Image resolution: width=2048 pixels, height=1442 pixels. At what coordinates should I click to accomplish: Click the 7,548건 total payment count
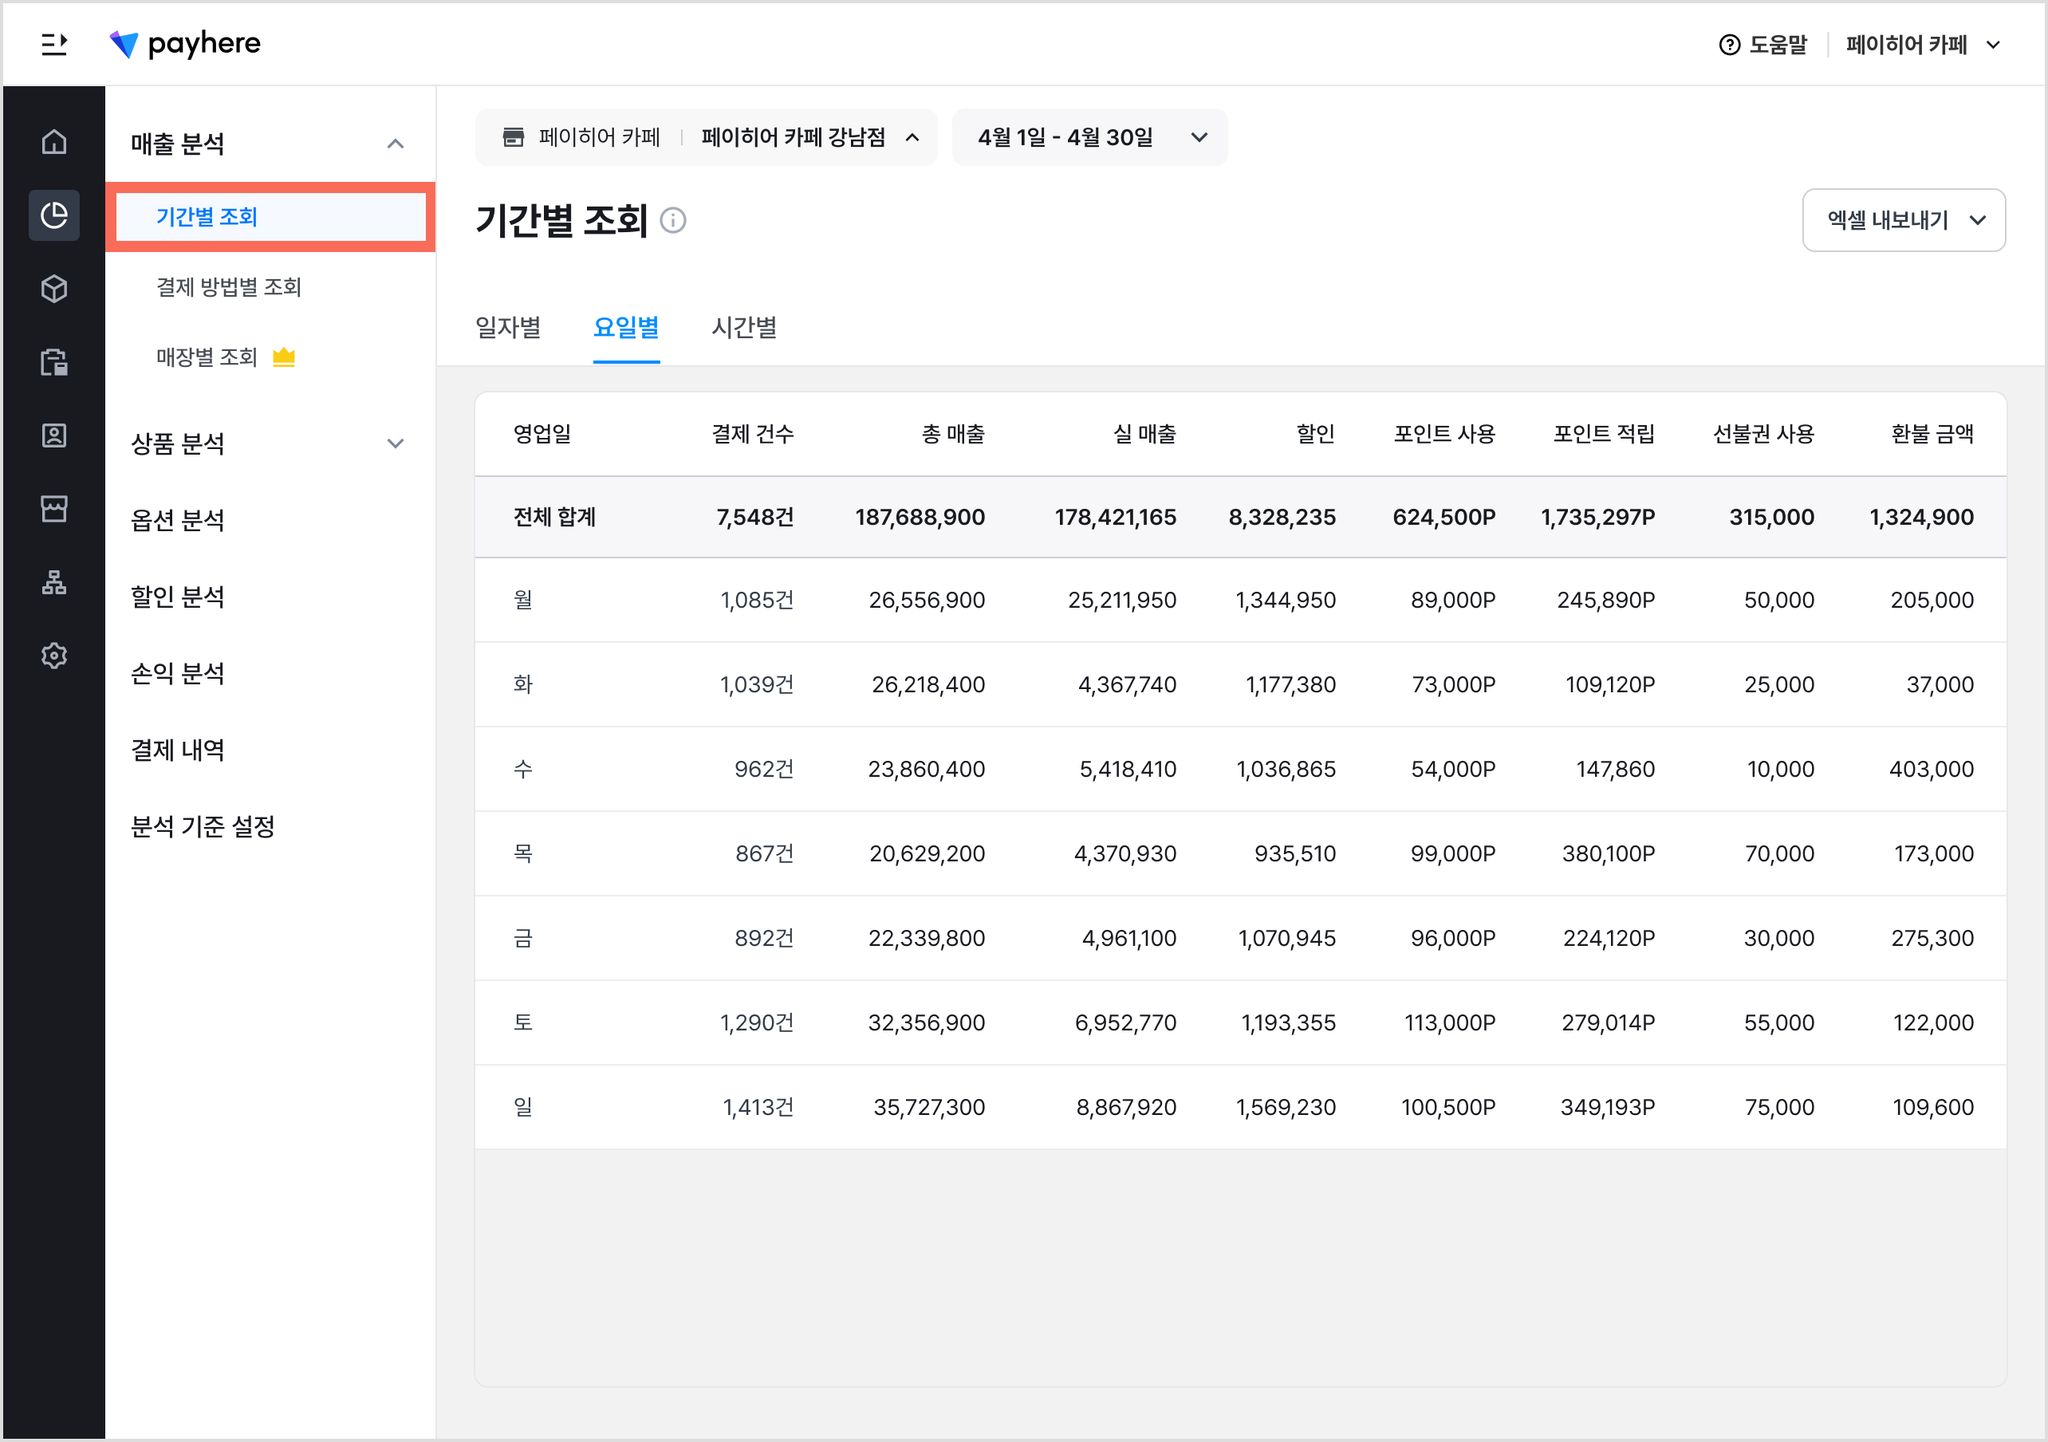tap(755, 517)
